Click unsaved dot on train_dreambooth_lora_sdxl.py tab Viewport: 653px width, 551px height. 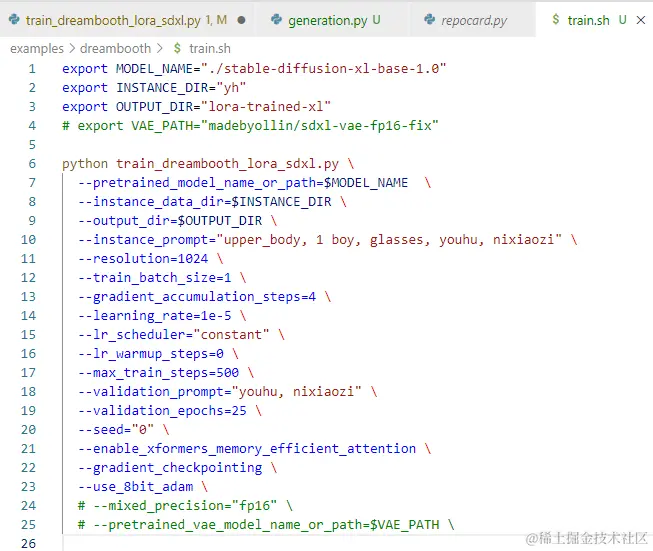[241, 20]
